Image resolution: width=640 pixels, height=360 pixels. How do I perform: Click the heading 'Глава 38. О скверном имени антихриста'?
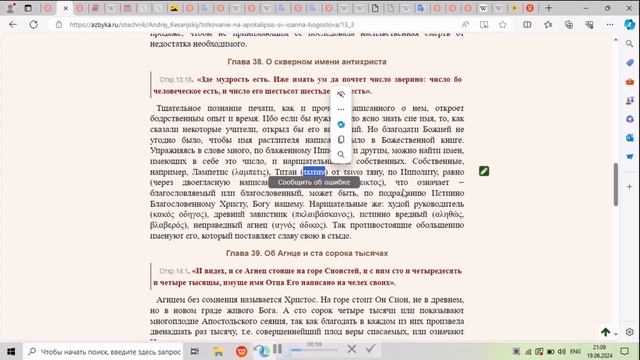[x=307, y=62]
